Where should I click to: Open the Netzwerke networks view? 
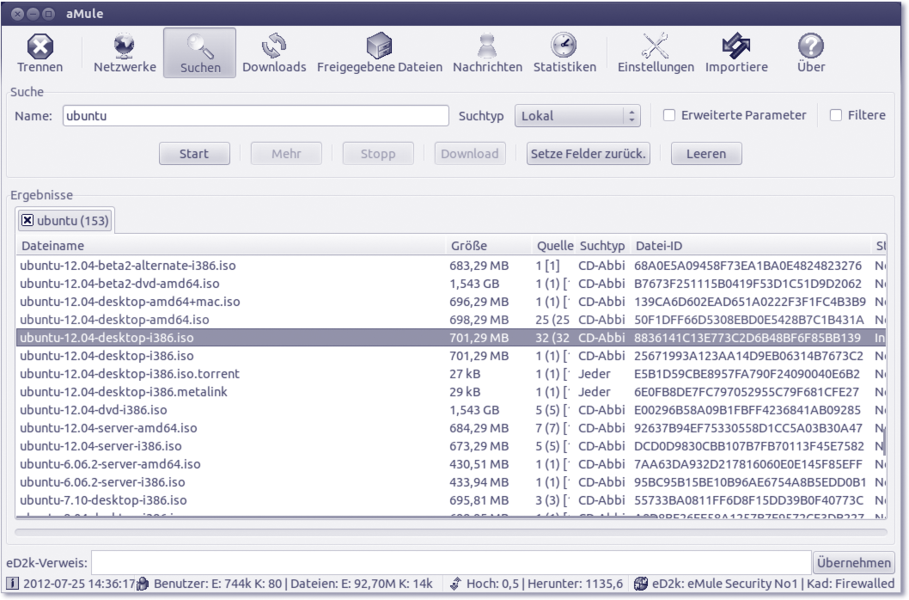click(x=125, y=53)
